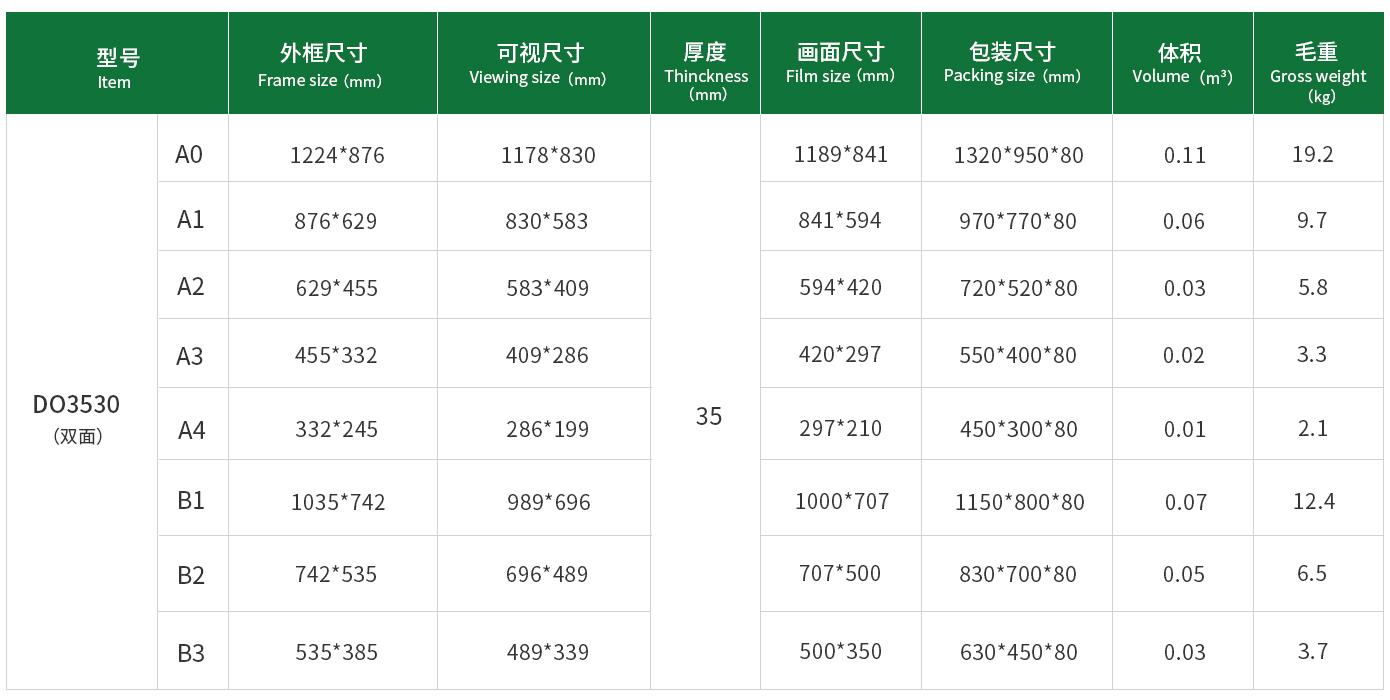Select the Volume column header
Image resolution: width=1390 pixels, height=700 pixels.
point(1183,63)
